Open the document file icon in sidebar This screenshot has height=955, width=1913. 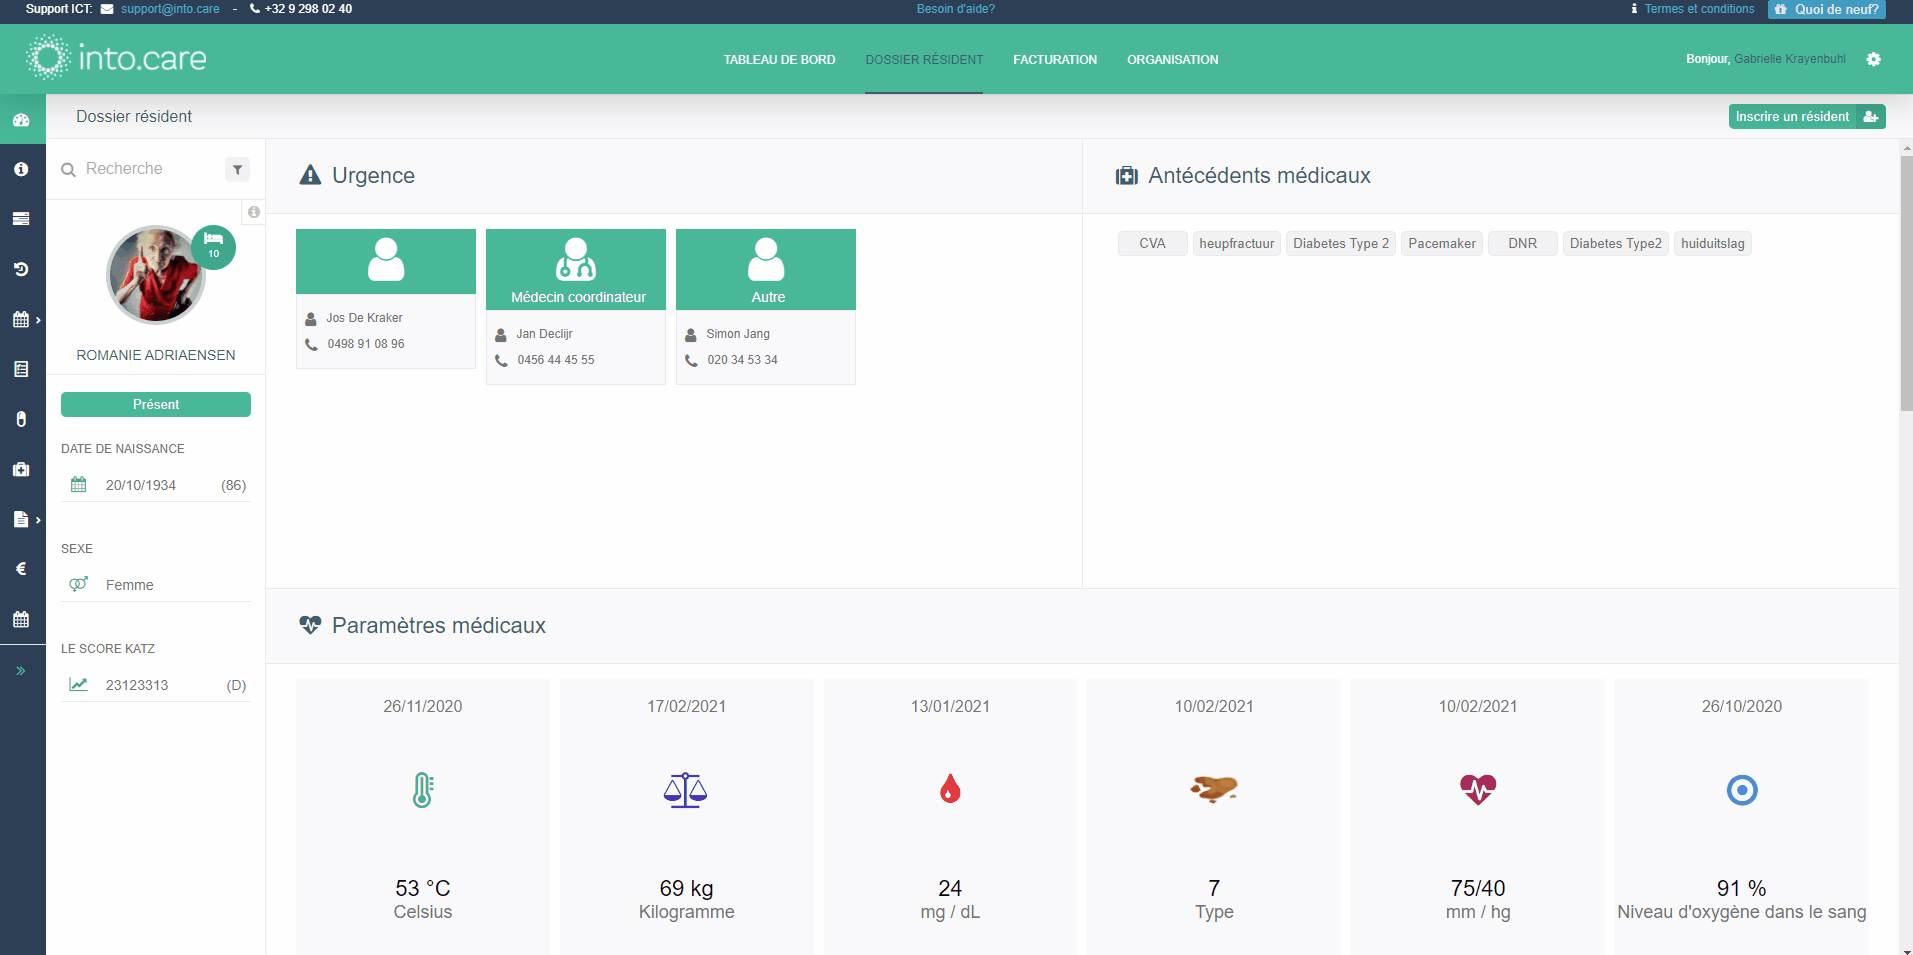tap(21, 519)
